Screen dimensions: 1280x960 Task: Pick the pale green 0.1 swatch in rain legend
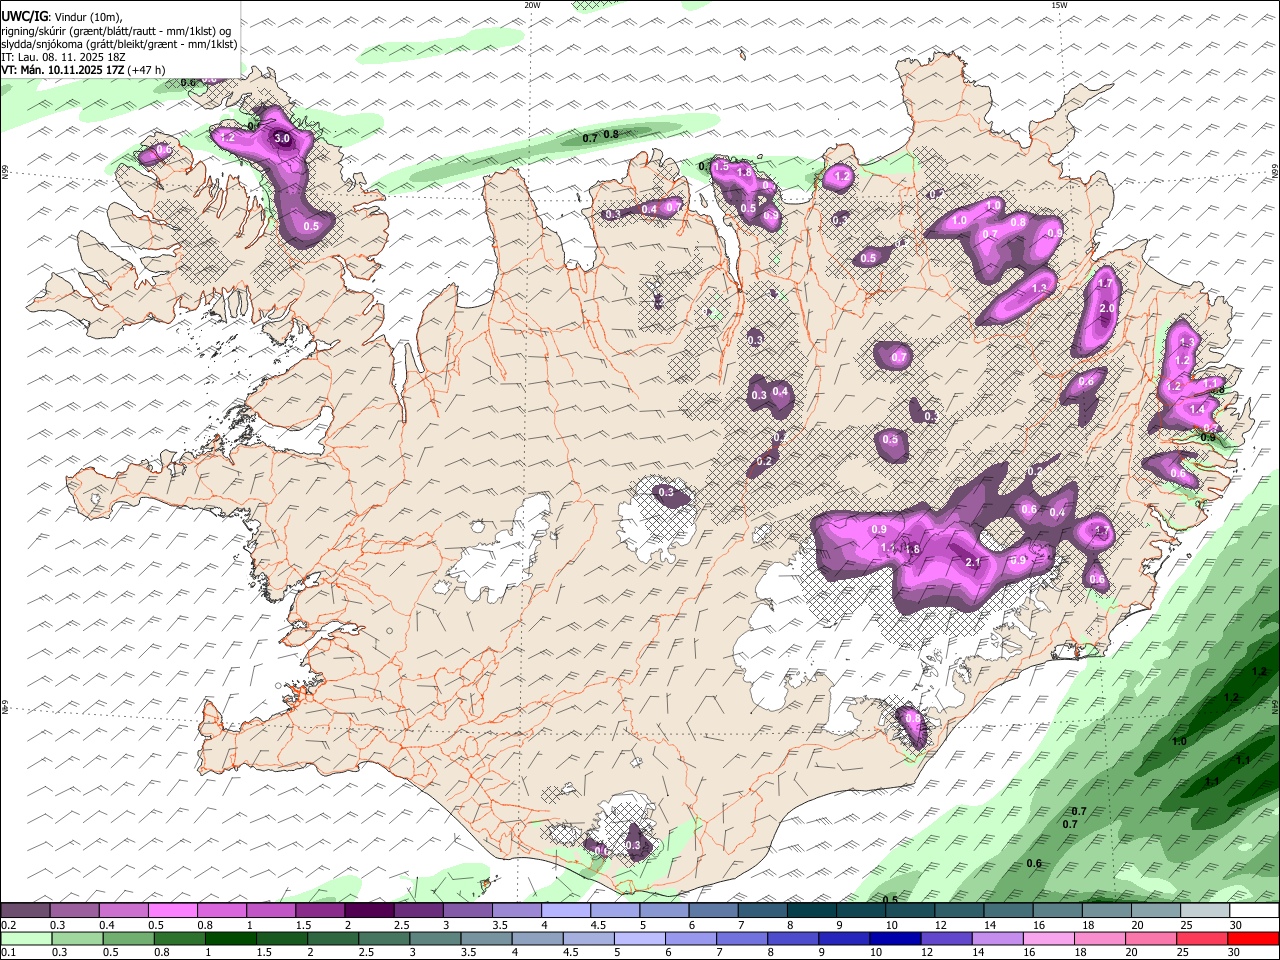tap(25, 938)
